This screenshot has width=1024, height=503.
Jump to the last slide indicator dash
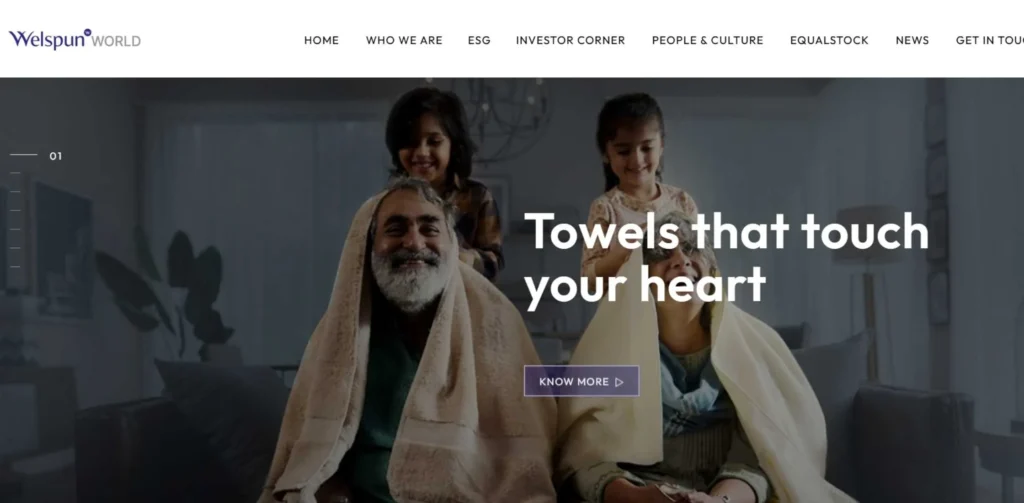pos(15,267)
